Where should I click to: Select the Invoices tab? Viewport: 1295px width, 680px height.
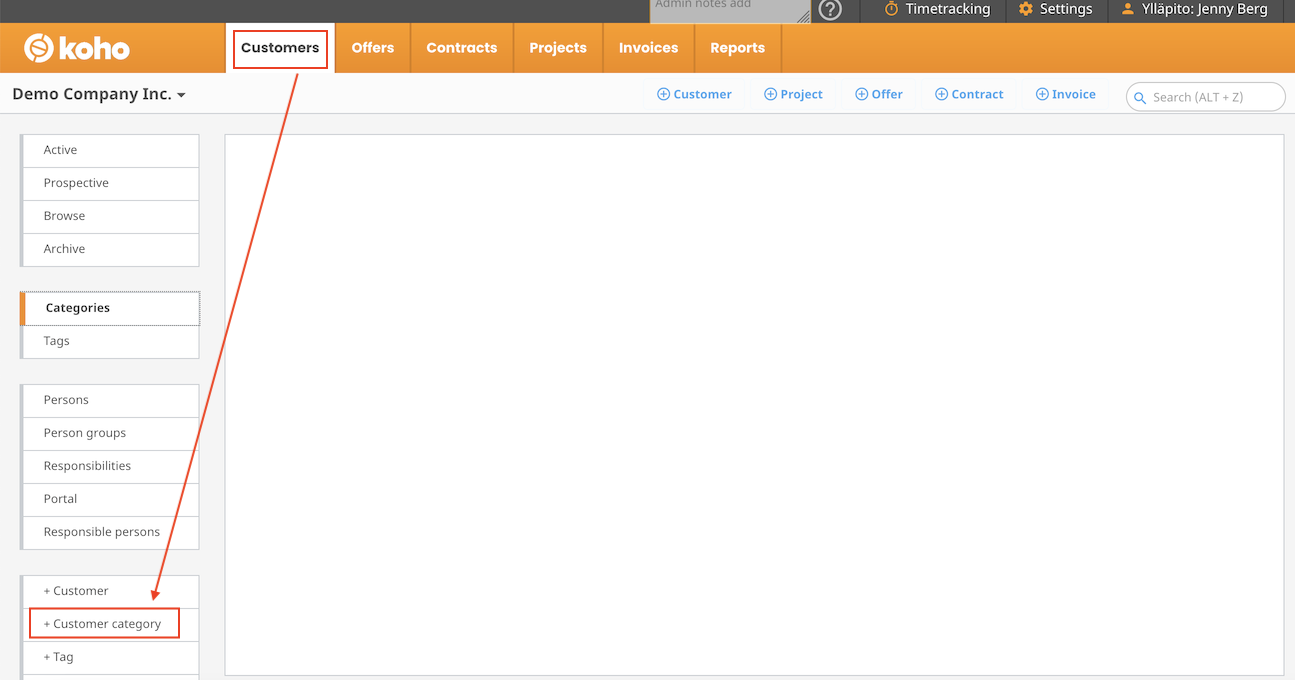click(x=648, y=48)
